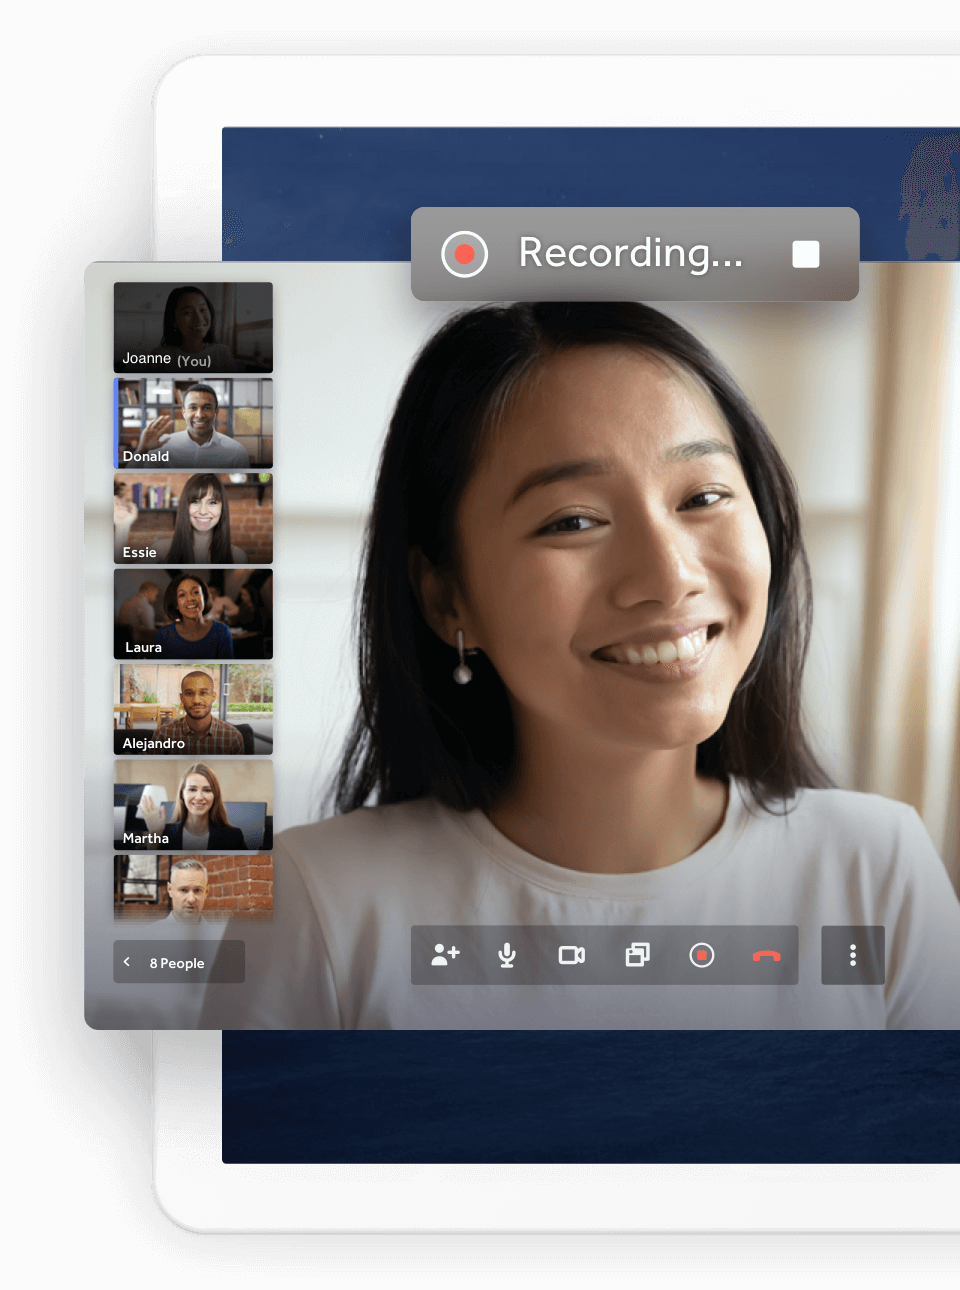Expand the three-dot options menu
Screen dimensions: 960x1290
tap(852, 955)
